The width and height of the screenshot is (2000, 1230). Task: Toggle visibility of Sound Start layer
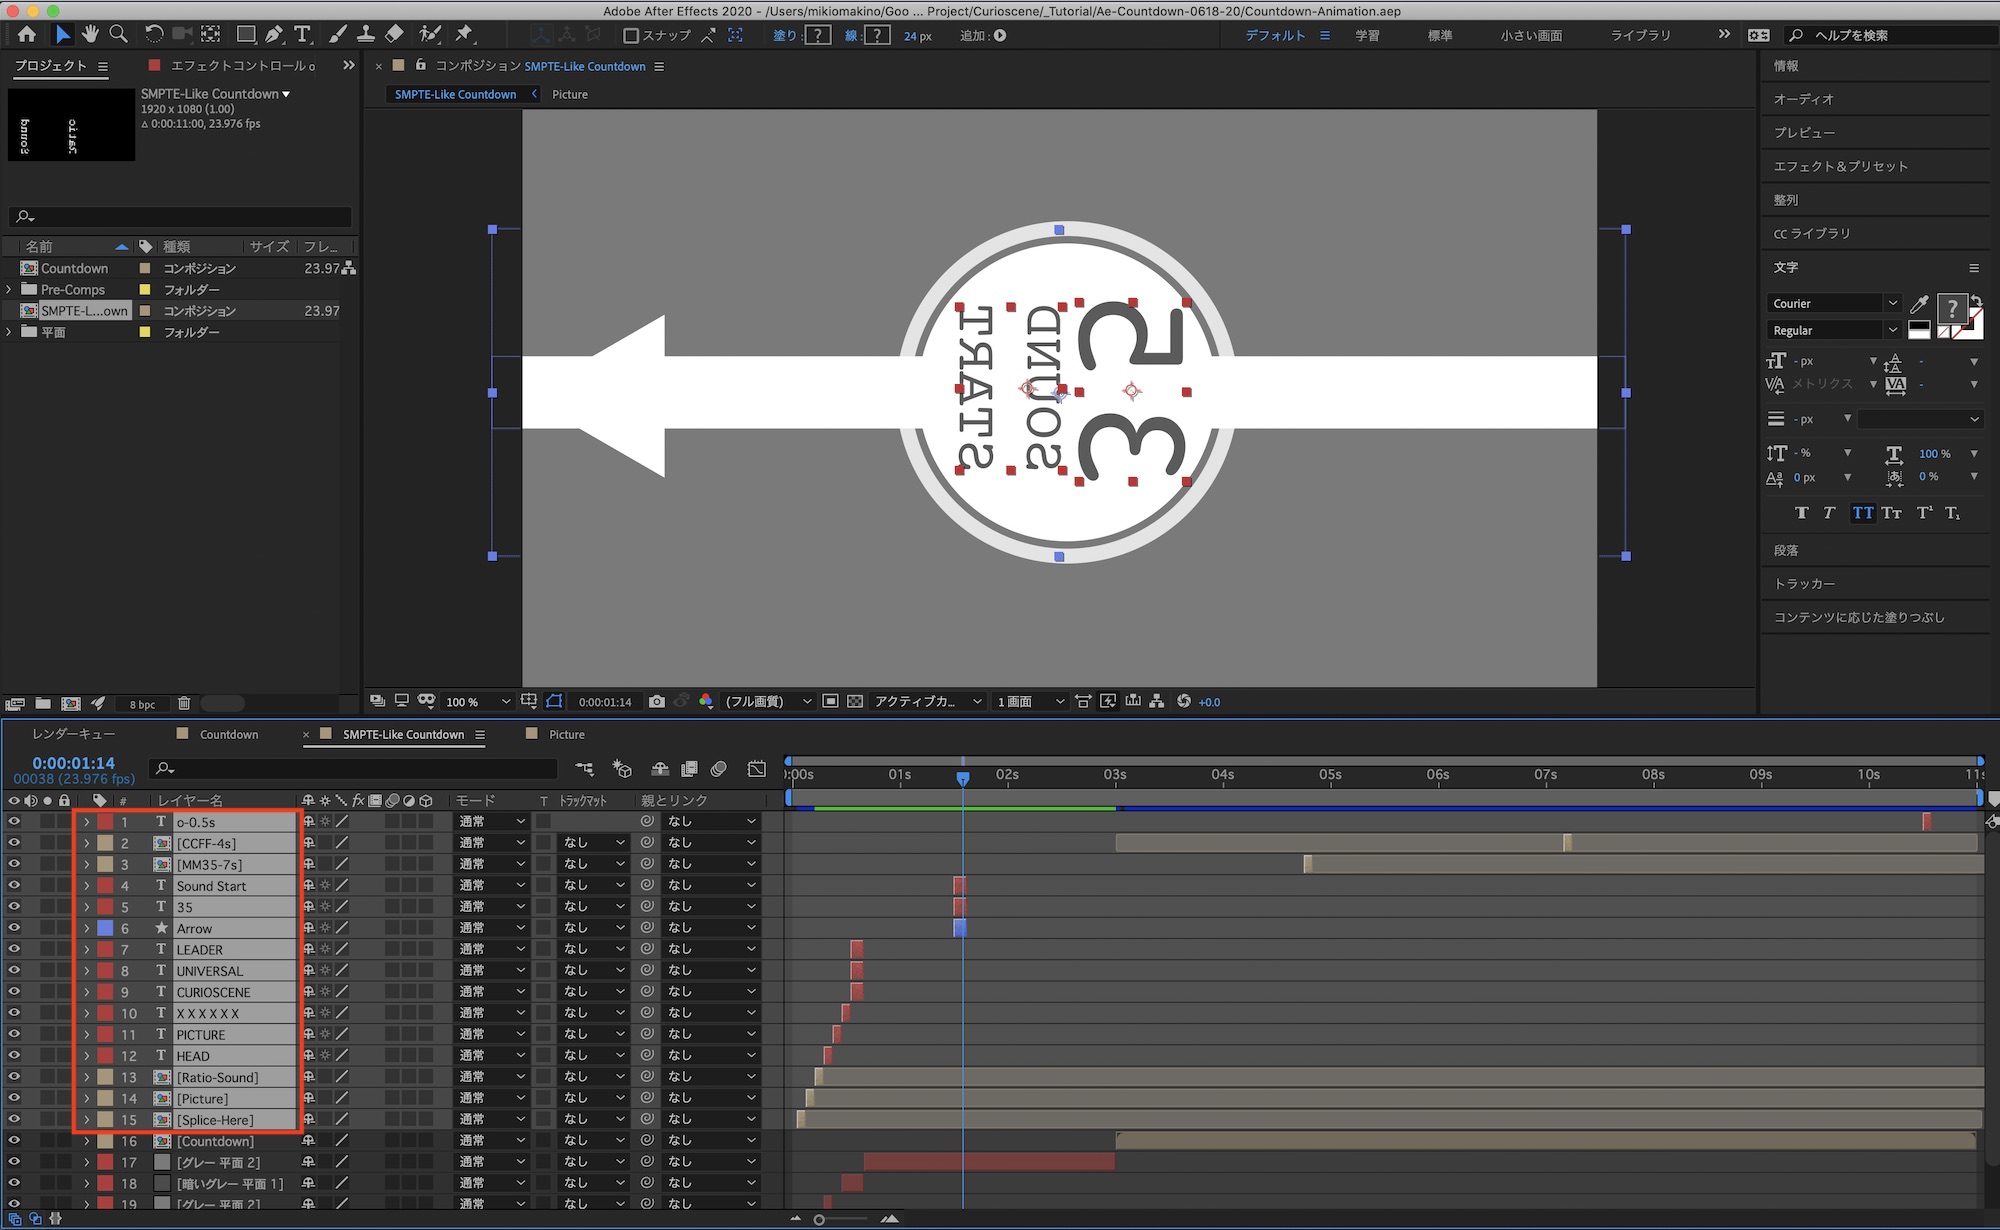[x=14, y=886]
